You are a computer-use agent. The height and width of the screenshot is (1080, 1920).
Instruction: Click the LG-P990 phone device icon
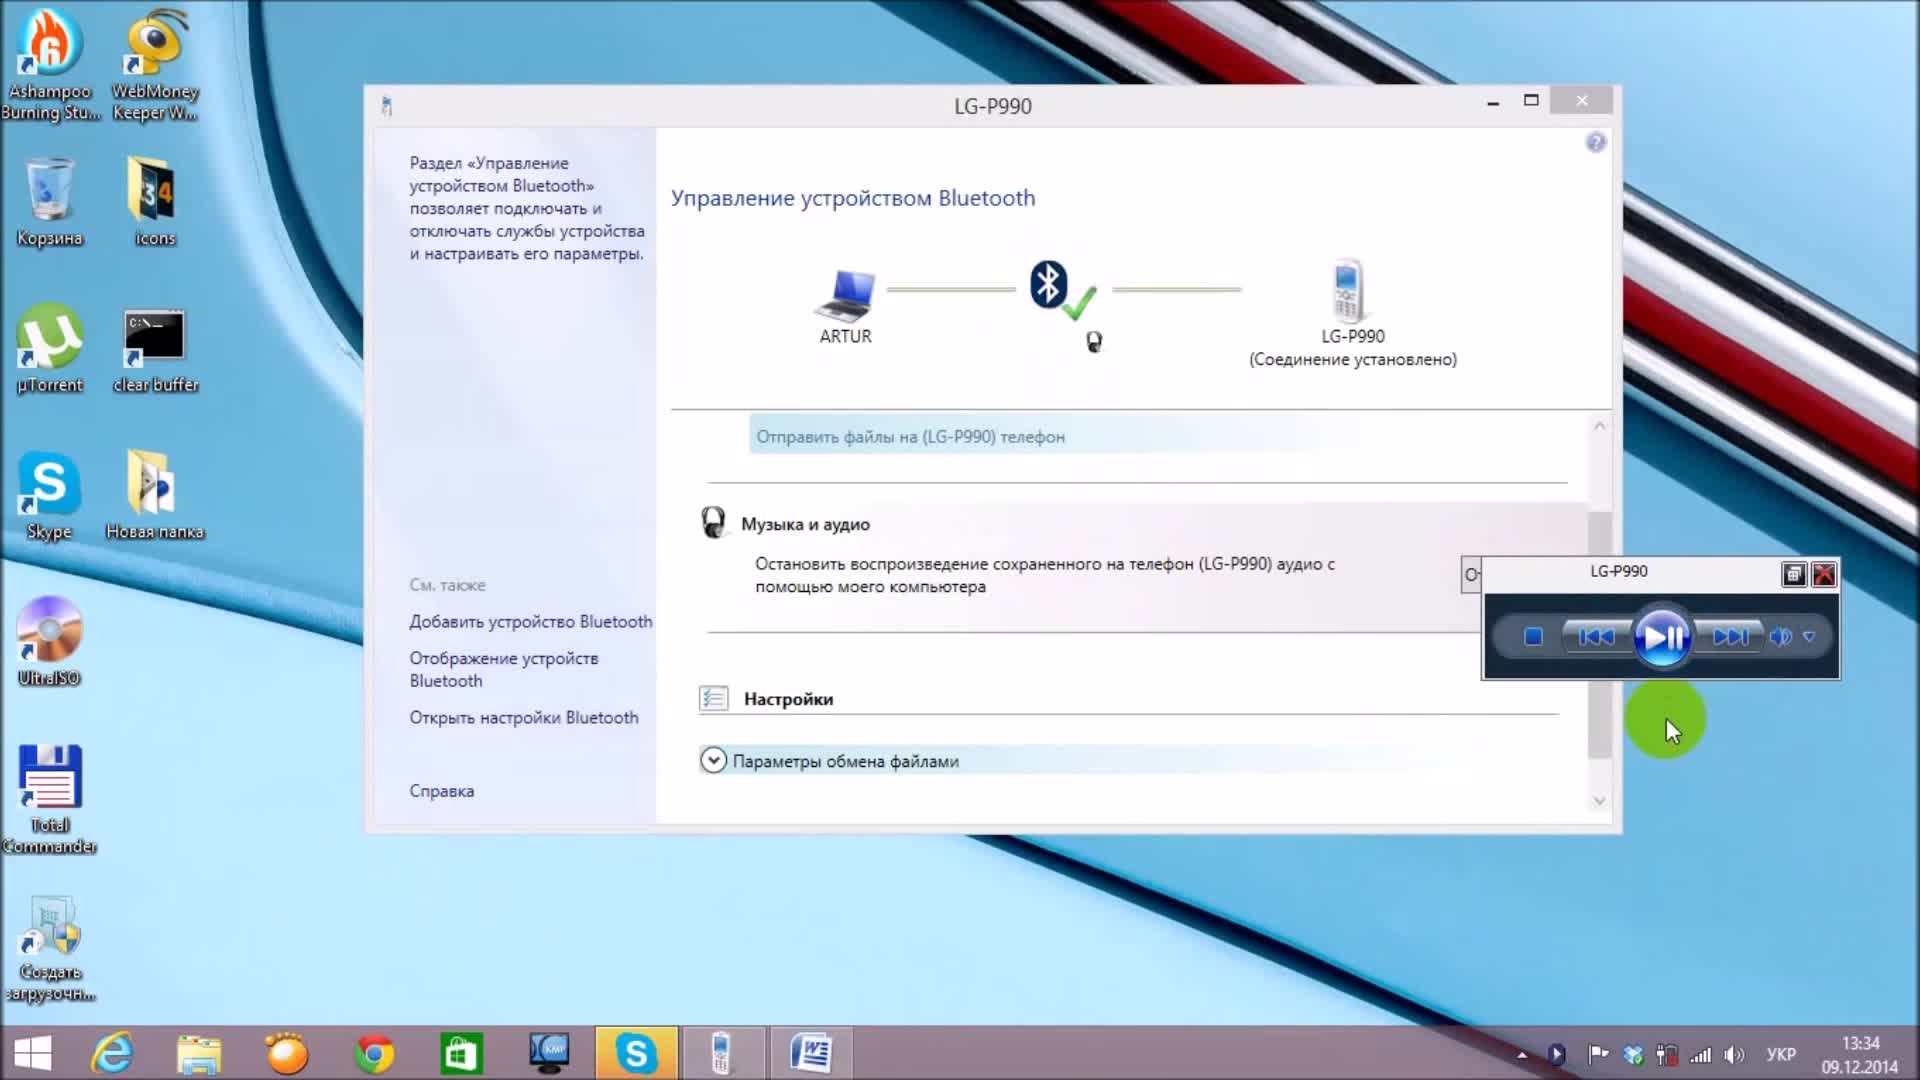click(x=1349, y=290)
